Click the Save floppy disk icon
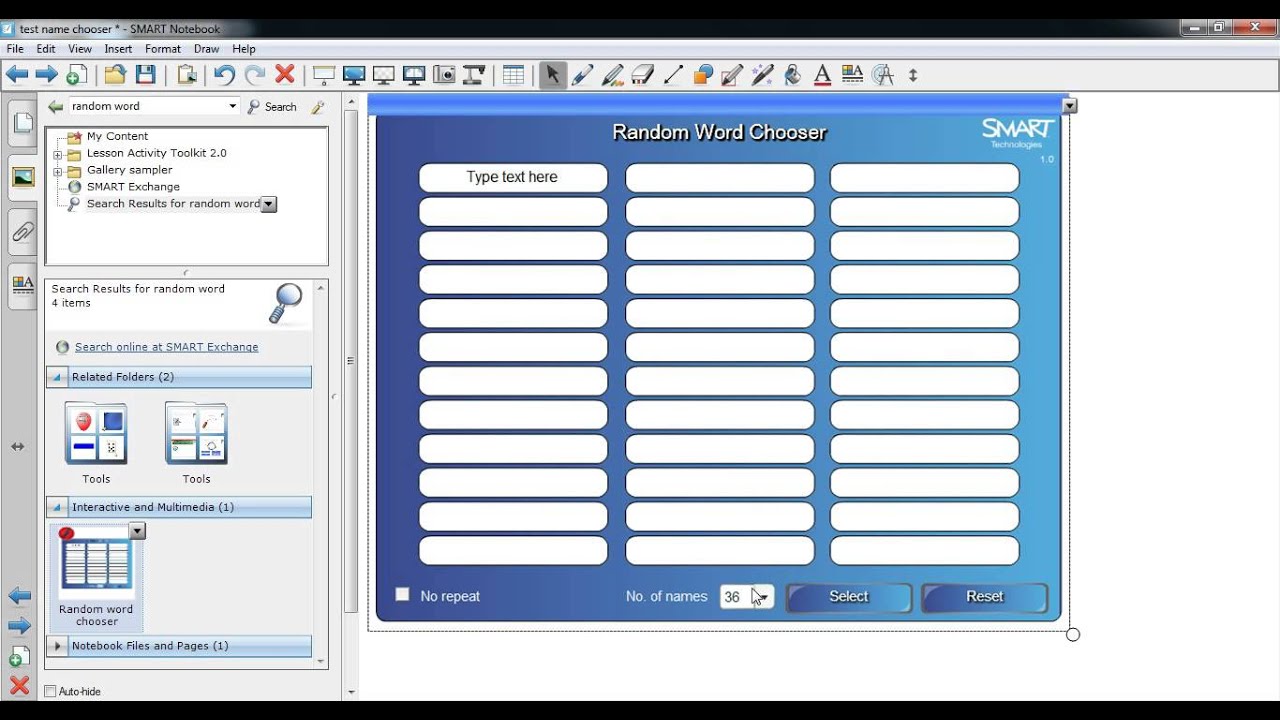1280x720 pixels. pos(146,75)
